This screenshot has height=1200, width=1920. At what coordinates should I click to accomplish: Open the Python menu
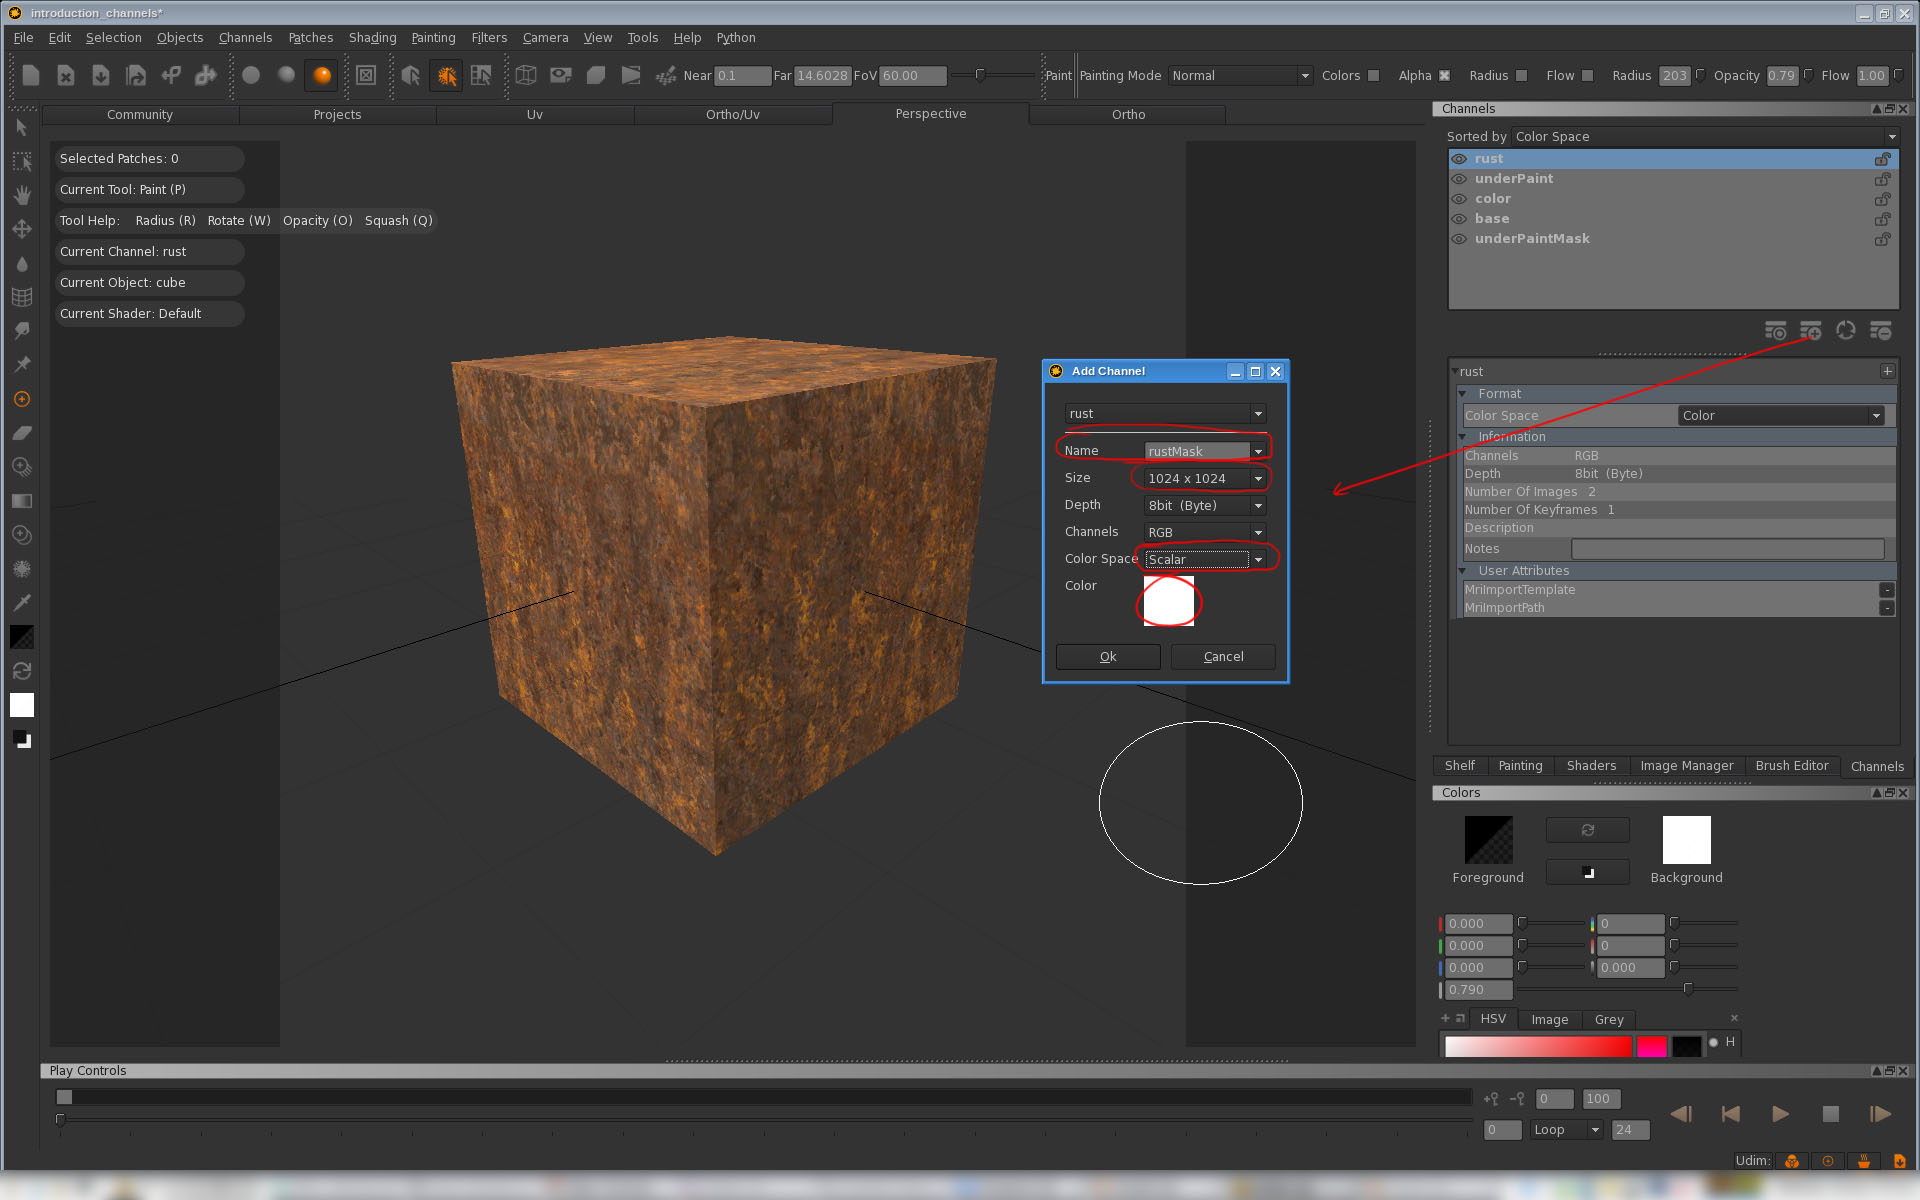pos(736,38)
